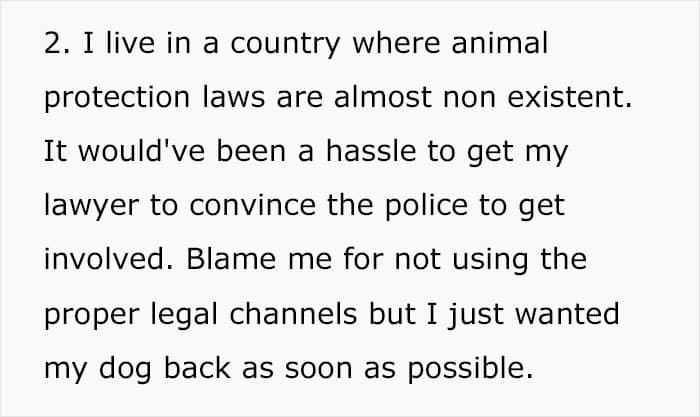
Task: Click the word "laws" in second line
Action: (x=233, y=97)
